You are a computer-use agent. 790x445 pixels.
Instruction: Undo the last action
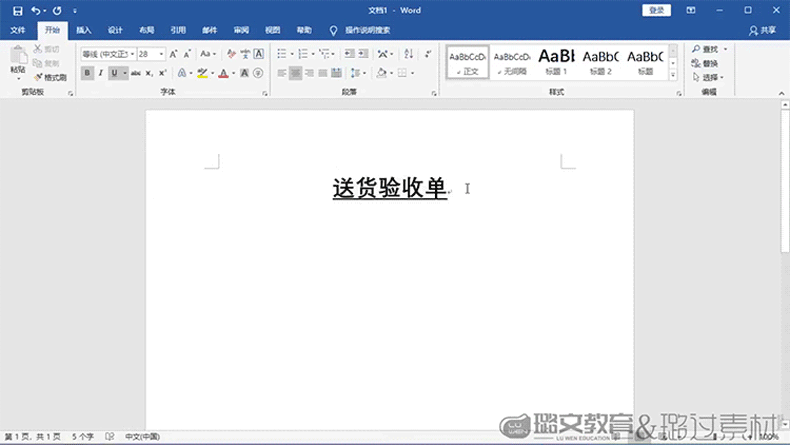pos(35,11)
